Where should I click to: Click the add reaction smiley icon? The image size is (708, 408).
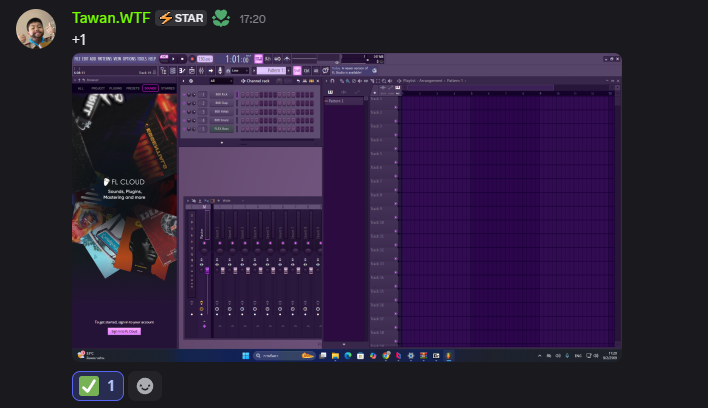tap(145, 385)
